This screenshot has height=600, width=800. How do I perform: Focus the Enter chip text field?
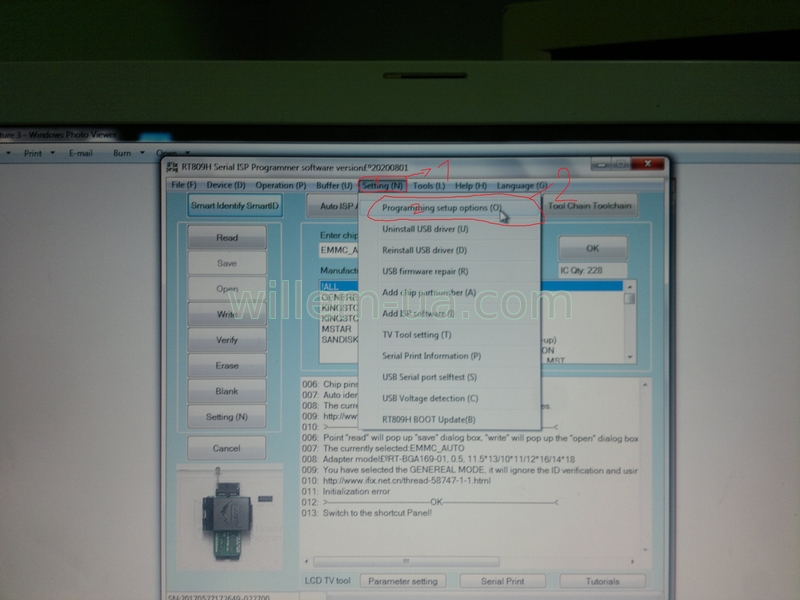click(x=339, y=250)
